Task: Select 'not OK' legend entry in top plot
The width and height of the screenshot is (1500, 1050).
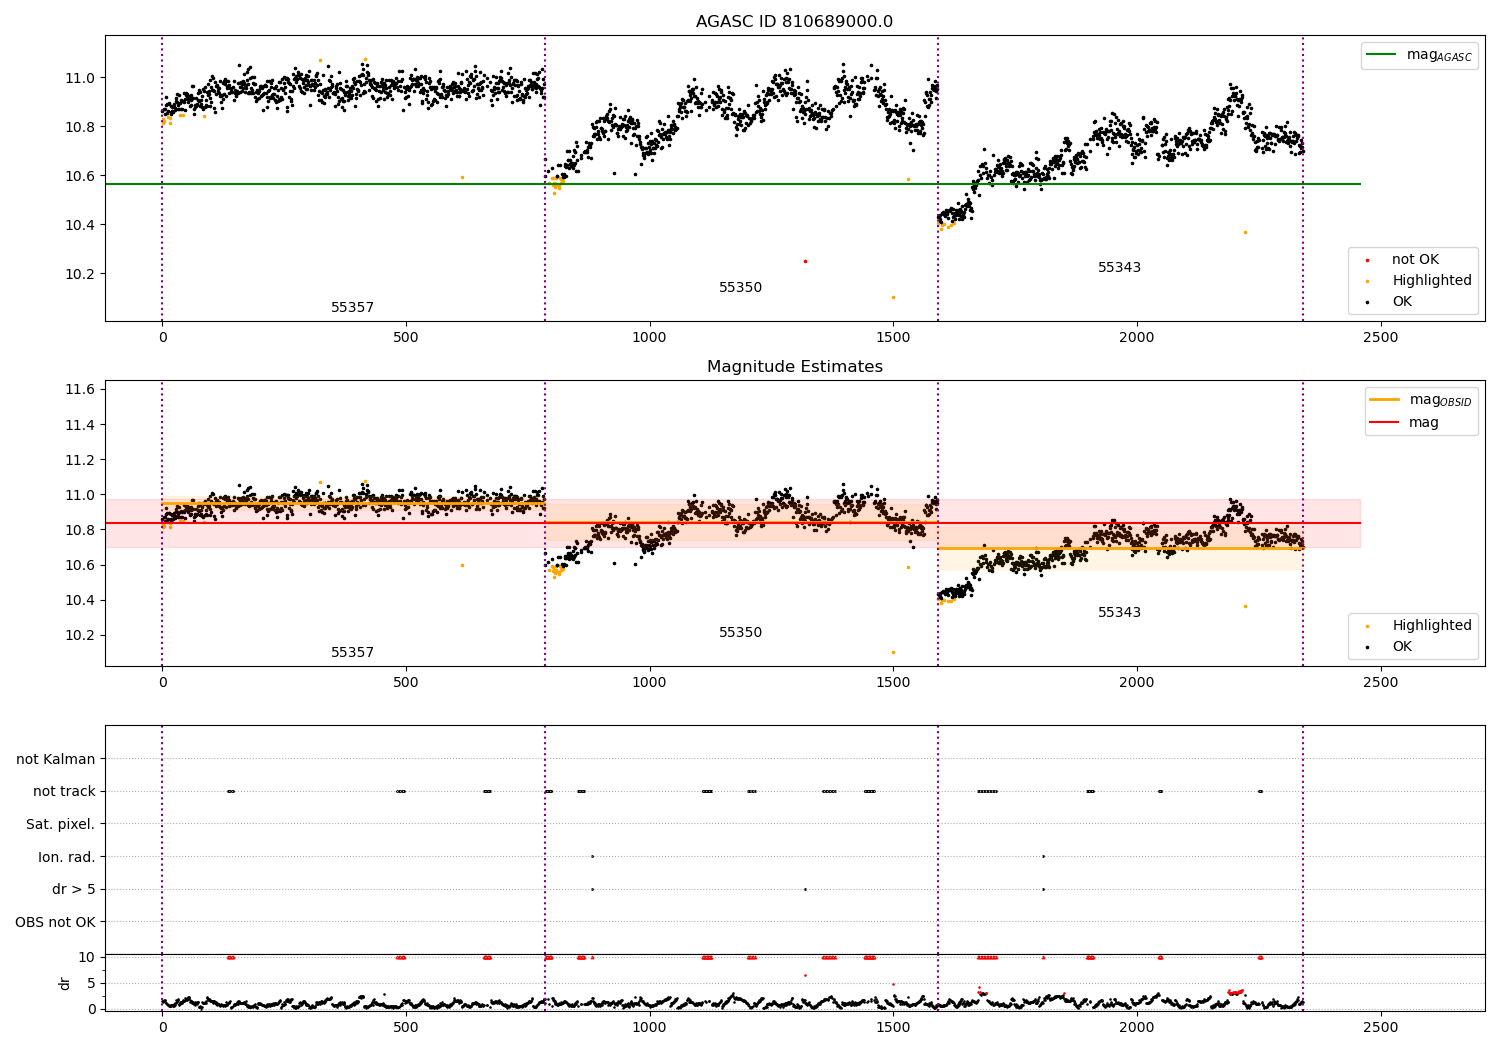Action: 1415,260
